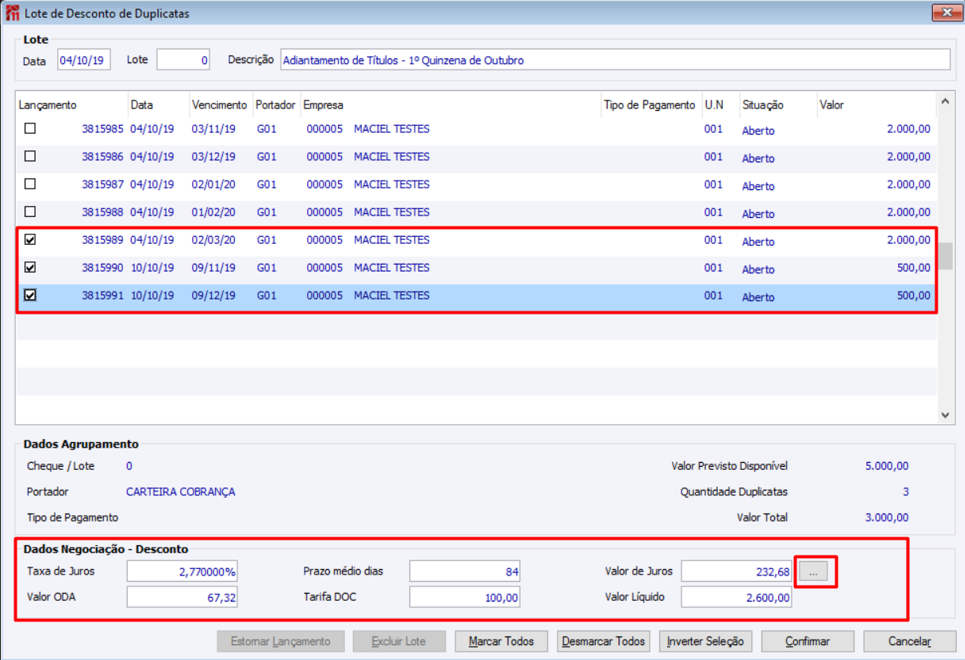Screen dimensions: 965x660
Task: Click into the Taxa de Juros field
Action: [x=182, y=572]
